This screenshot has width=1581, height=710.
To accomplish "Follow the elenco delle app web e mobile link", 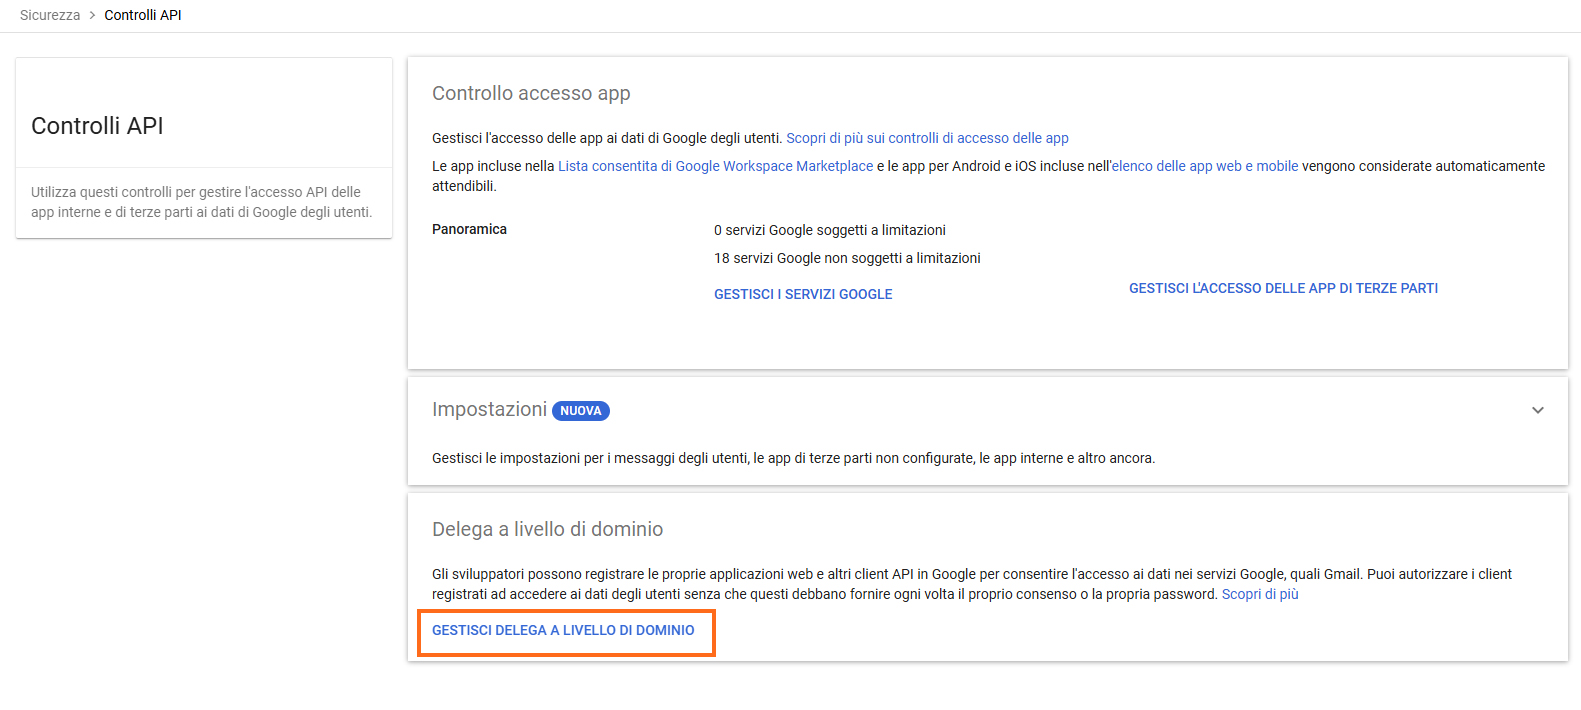I will click(x=1205, y=166).
